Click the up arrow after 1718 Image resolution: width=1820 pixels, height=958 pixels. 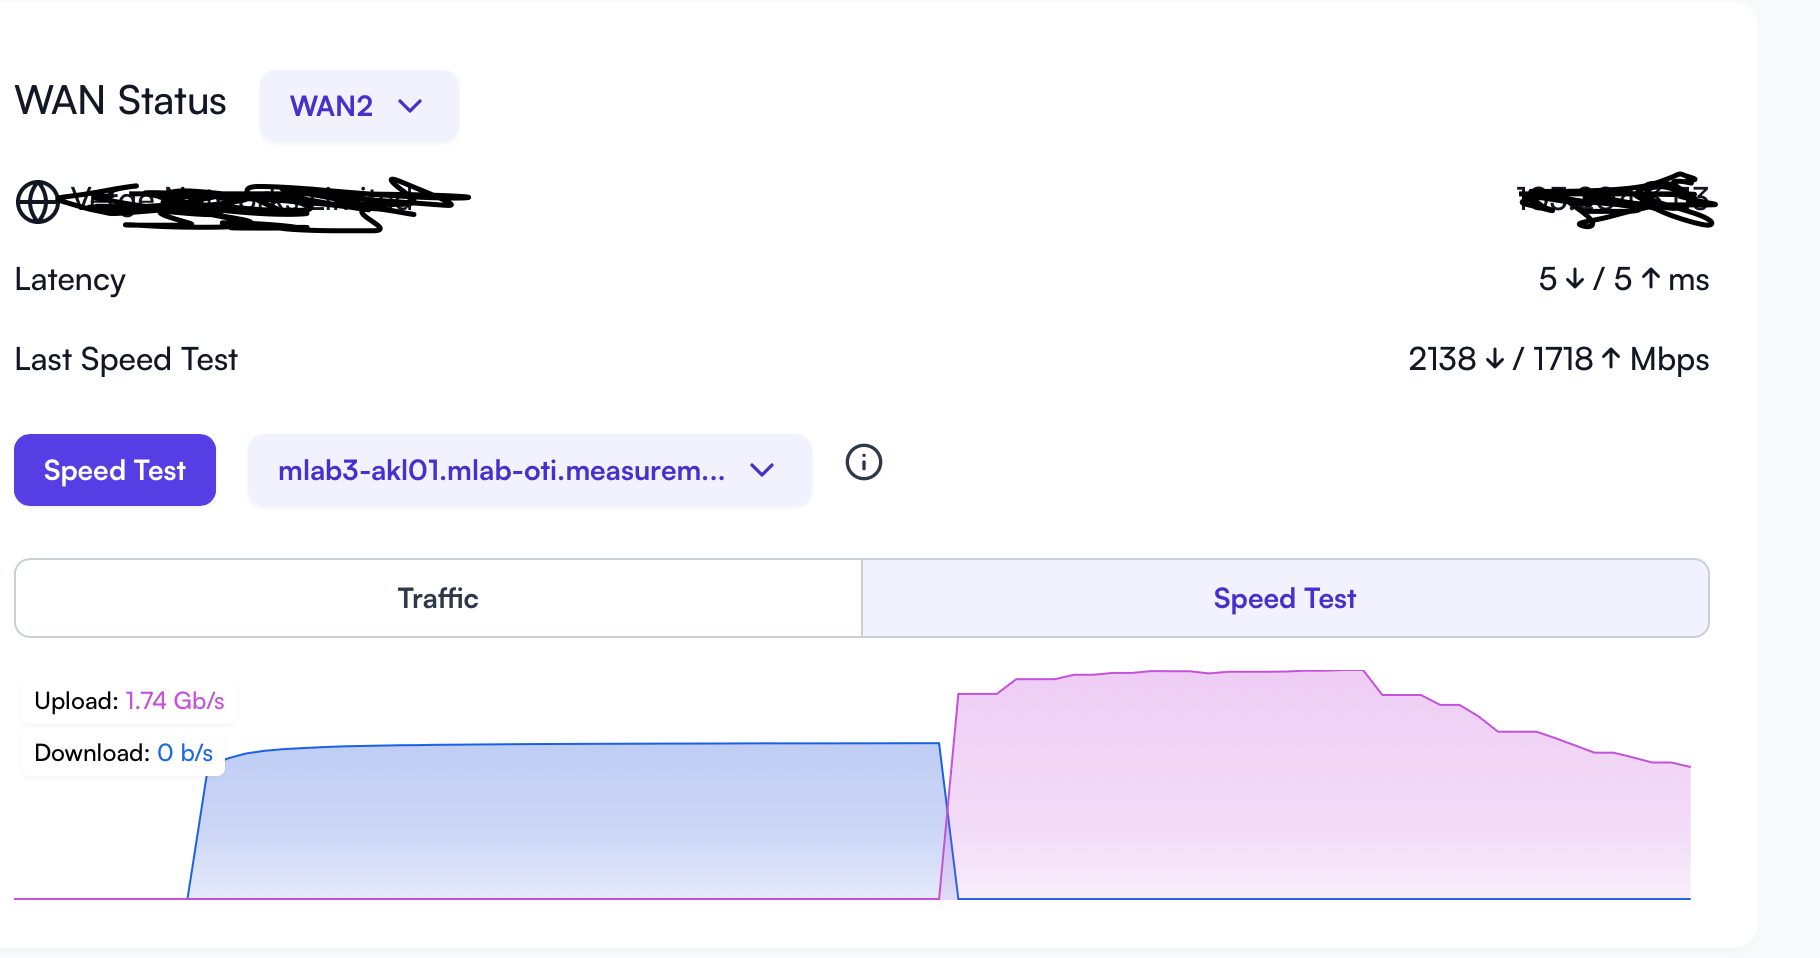[x=1610, y=359]
